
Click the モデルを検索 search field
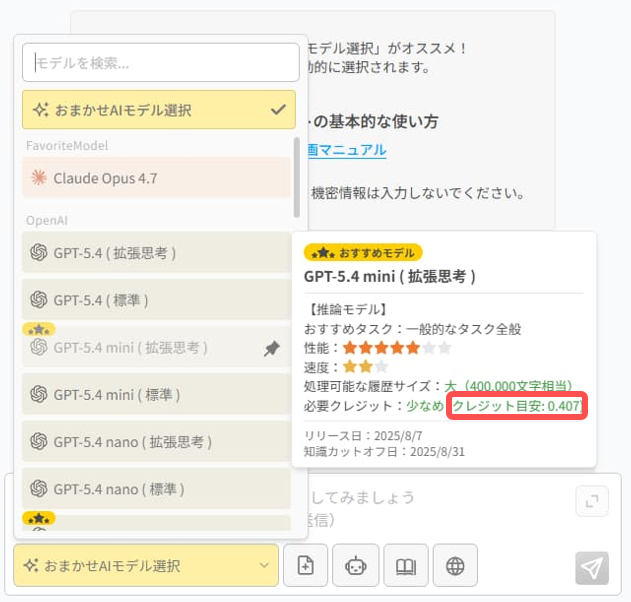pyautogui.click(x=160, y=63)
